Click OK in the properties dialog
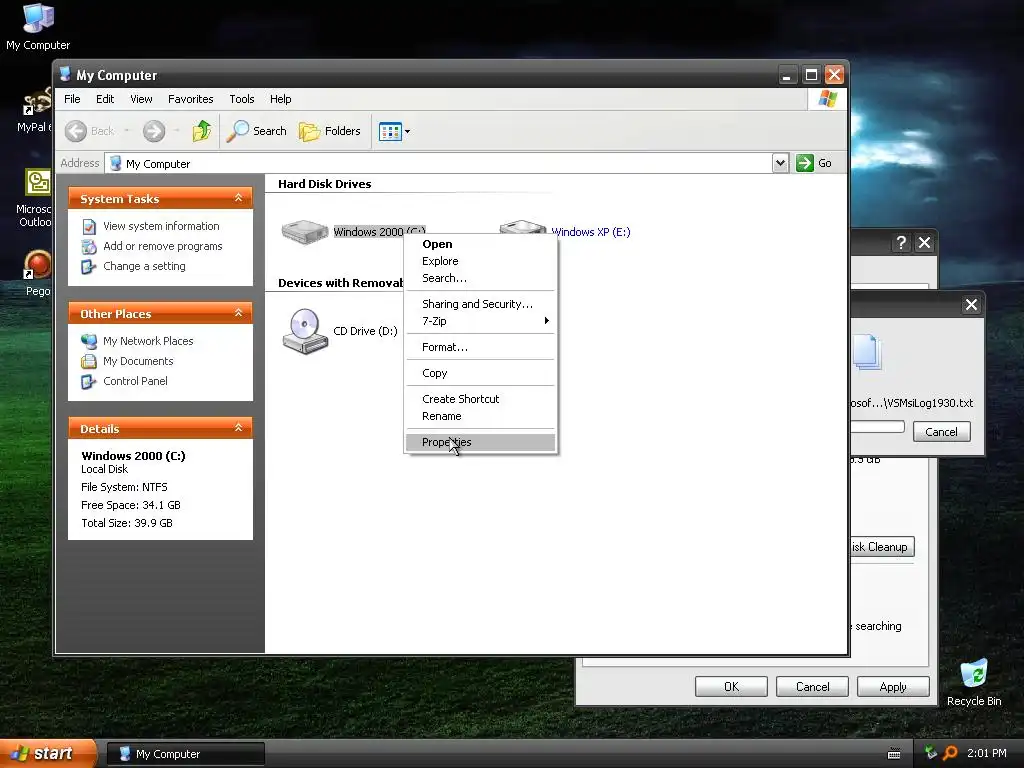The width and height of the screenshot is (1024, 768). (731, 687)
